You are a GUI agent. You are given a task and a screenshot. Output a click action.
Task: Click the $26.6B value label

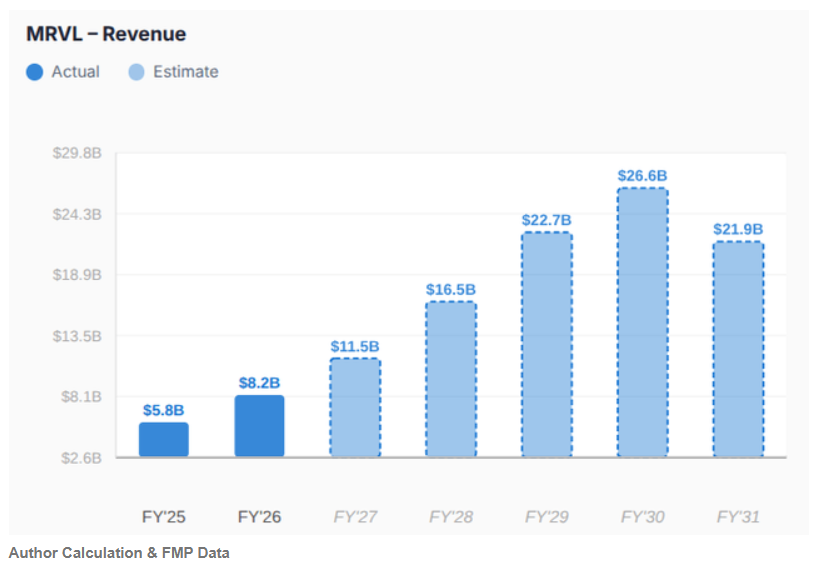[642, 175]
